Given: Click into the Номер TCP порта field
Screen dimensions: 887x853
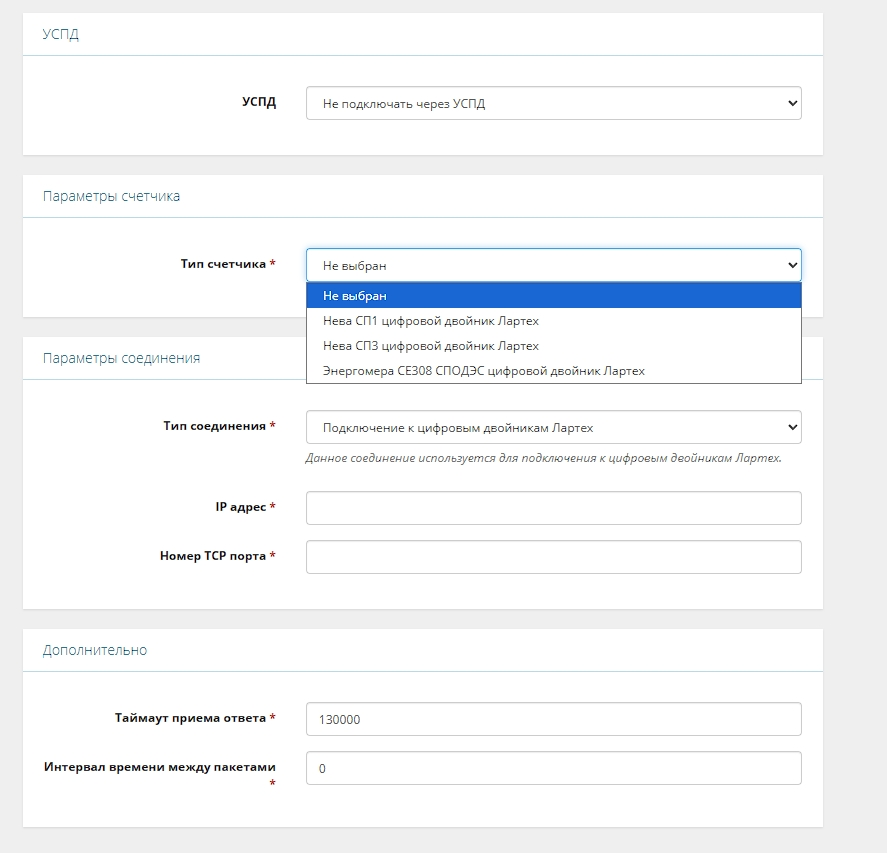Looking at the screenshot, I should click(x=553, y=557).
